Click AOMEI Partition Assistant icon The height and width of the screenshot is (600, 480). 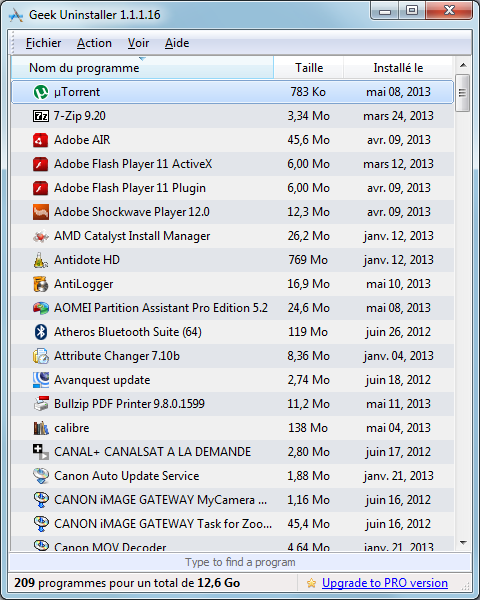point(41,308)
